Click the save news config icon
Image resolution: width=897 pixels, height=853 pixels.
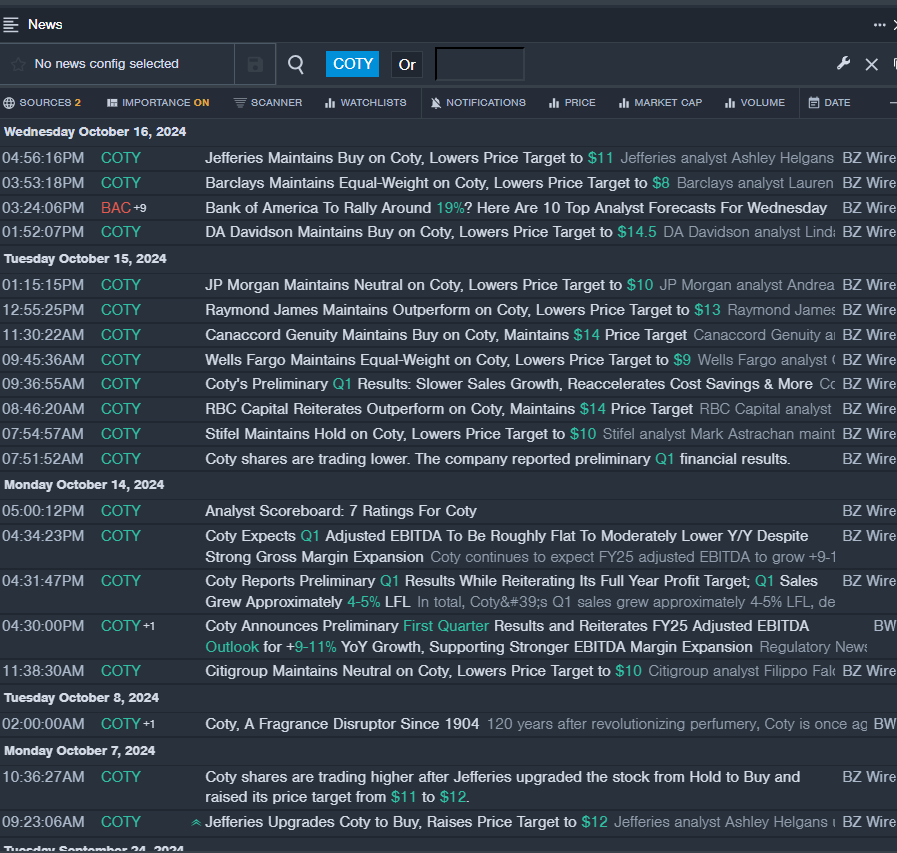(255, 64)
